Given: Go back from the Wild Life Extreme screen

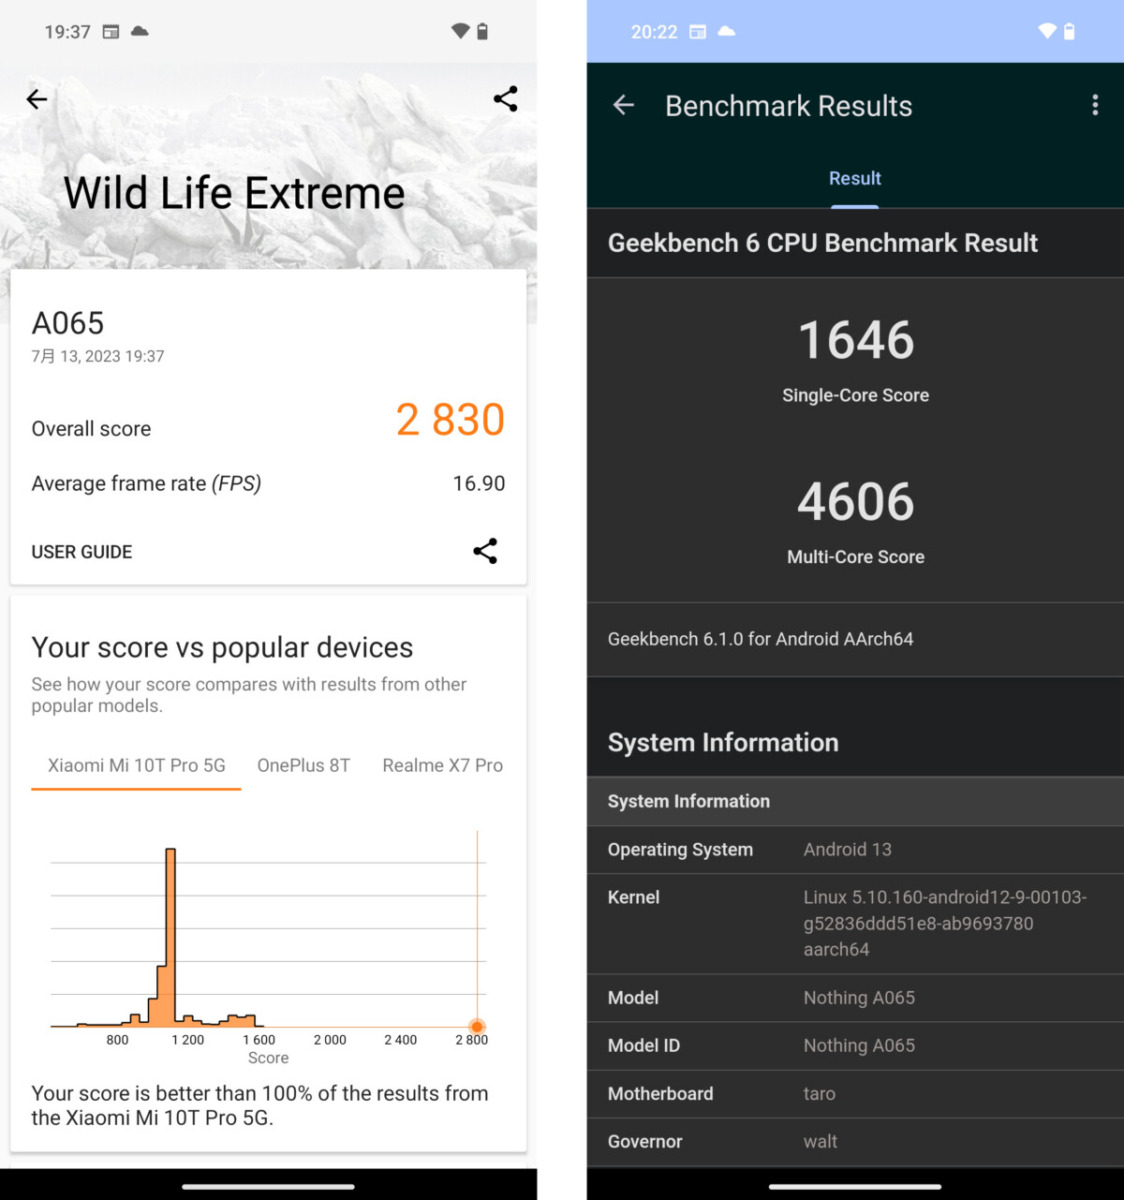Looking at the screenshot, I should pyautogui.click(x=37, y=99).
